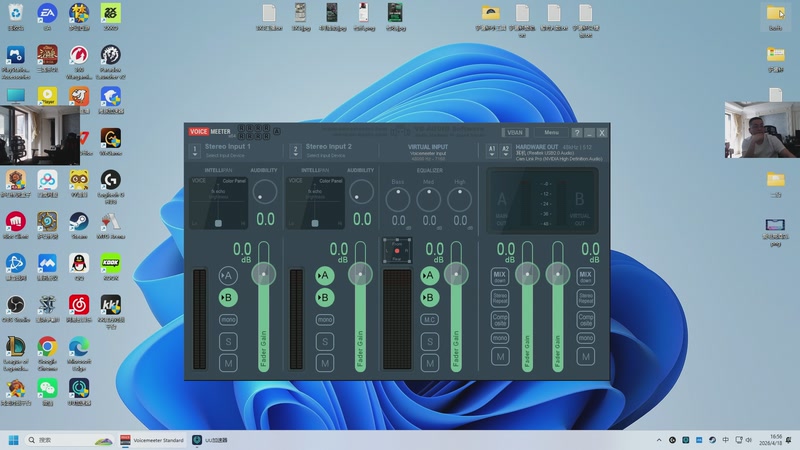Click Stereo Input 2 Audibility knob
The image size is (800, 450).
tap(362, 192)
